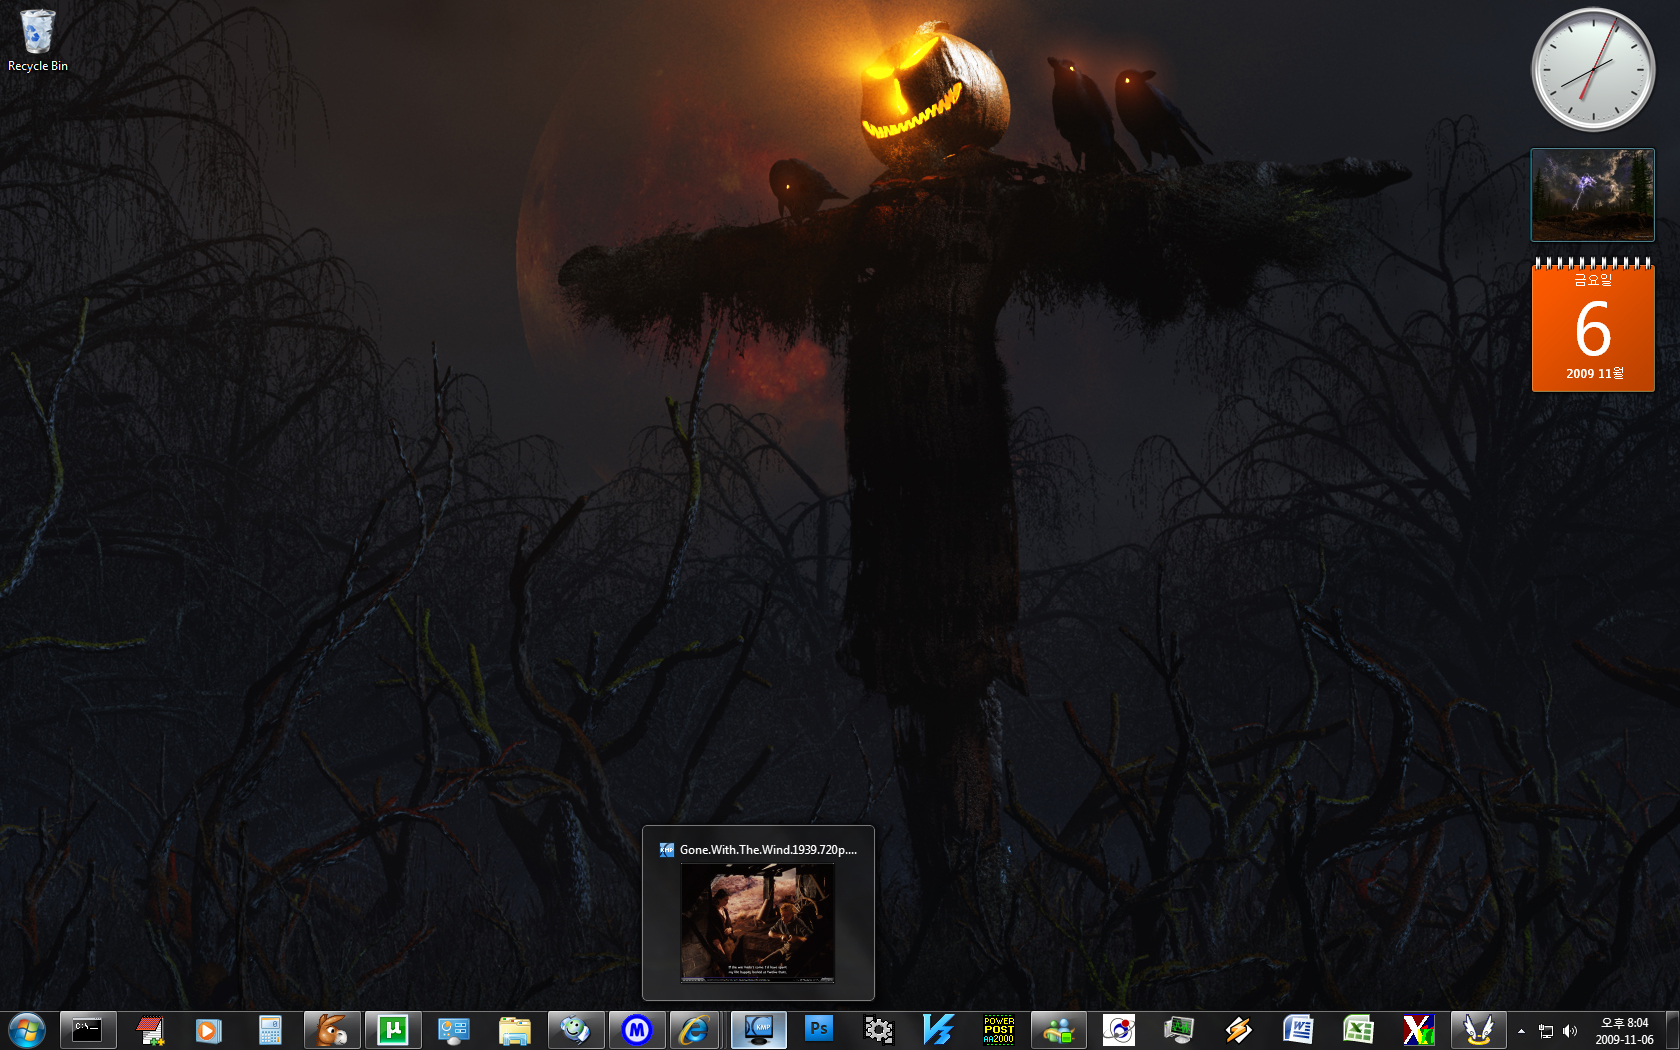Open the eMule donkey taskbar icon
This screenshot has width=1680, height=1050.
[332, 1030]
